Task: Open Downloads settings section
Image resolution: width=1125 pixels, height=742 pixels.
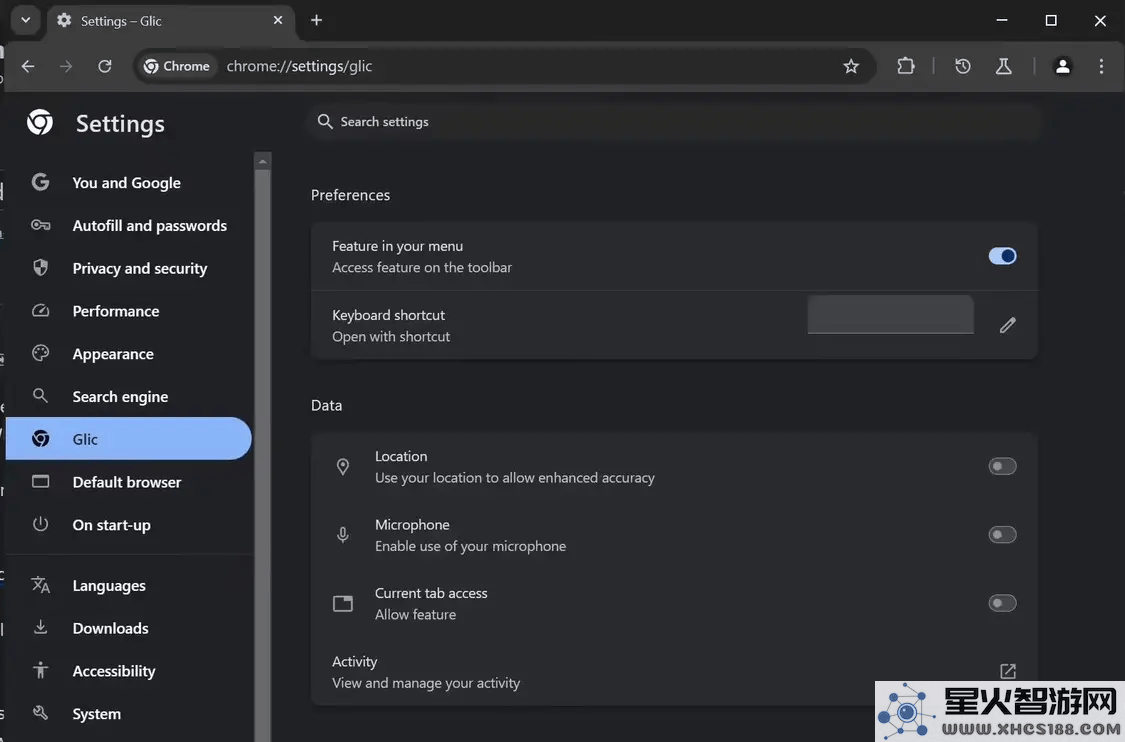Action: 128,628
